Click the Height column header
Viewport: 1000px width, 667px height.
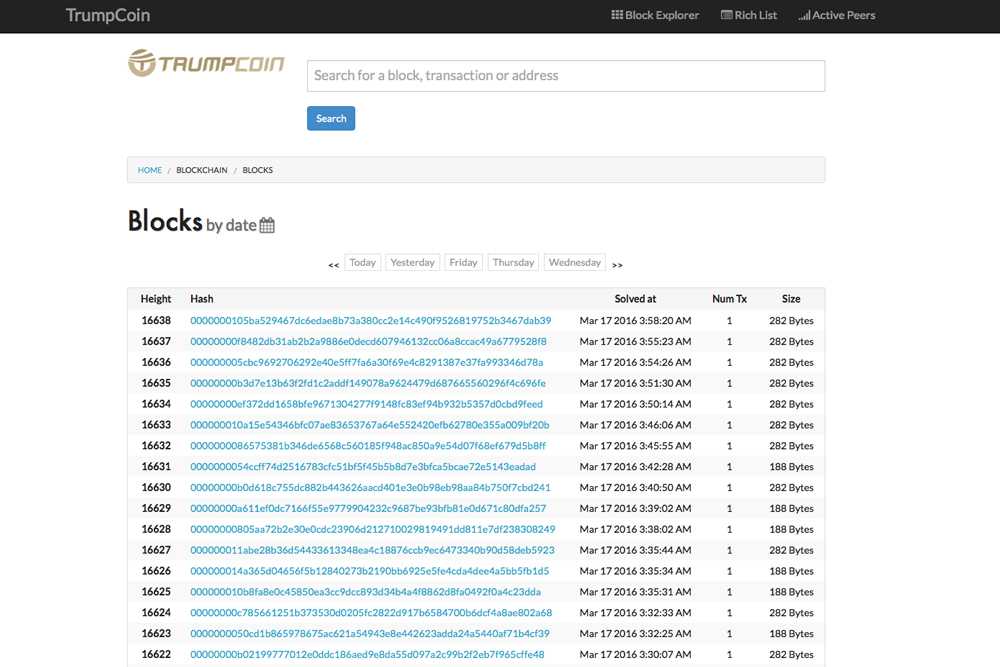(156, 299)
